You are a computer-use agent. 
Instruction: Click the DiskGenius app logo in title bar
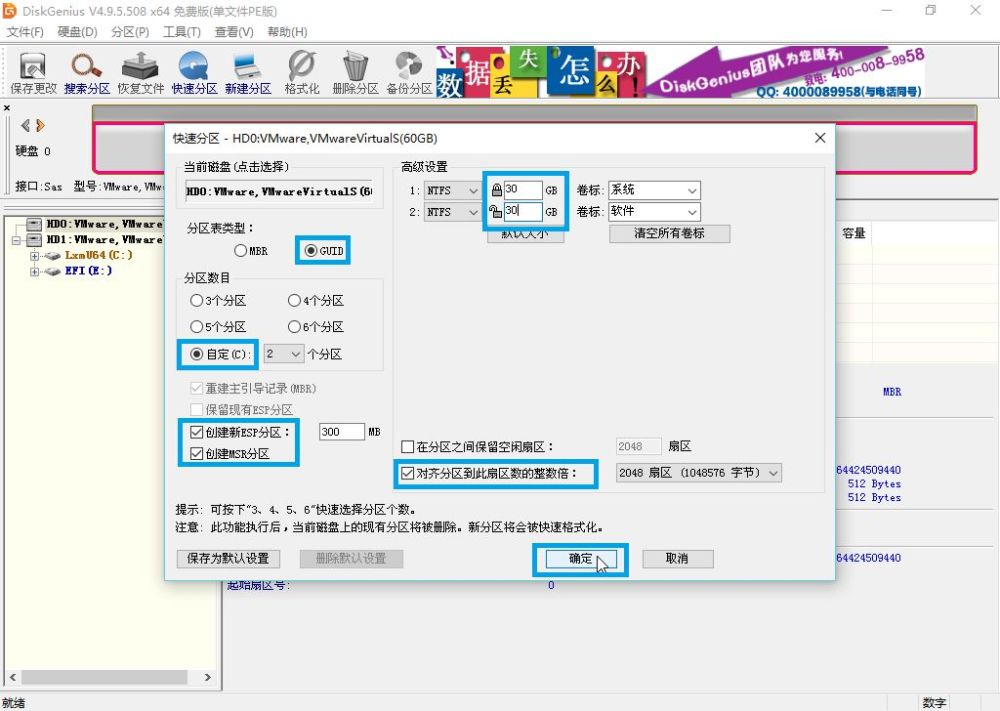10,11
